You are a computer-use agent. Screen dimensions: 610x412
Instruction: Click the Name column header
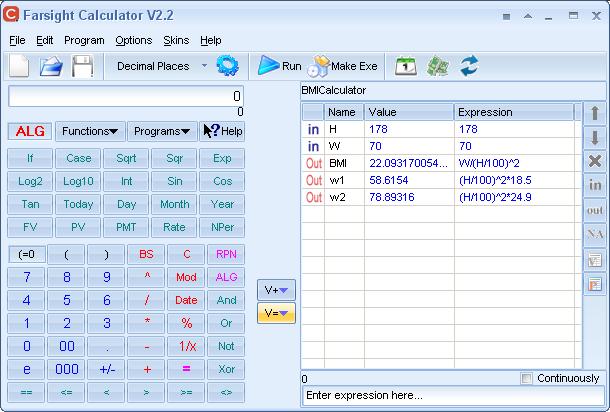344,112
